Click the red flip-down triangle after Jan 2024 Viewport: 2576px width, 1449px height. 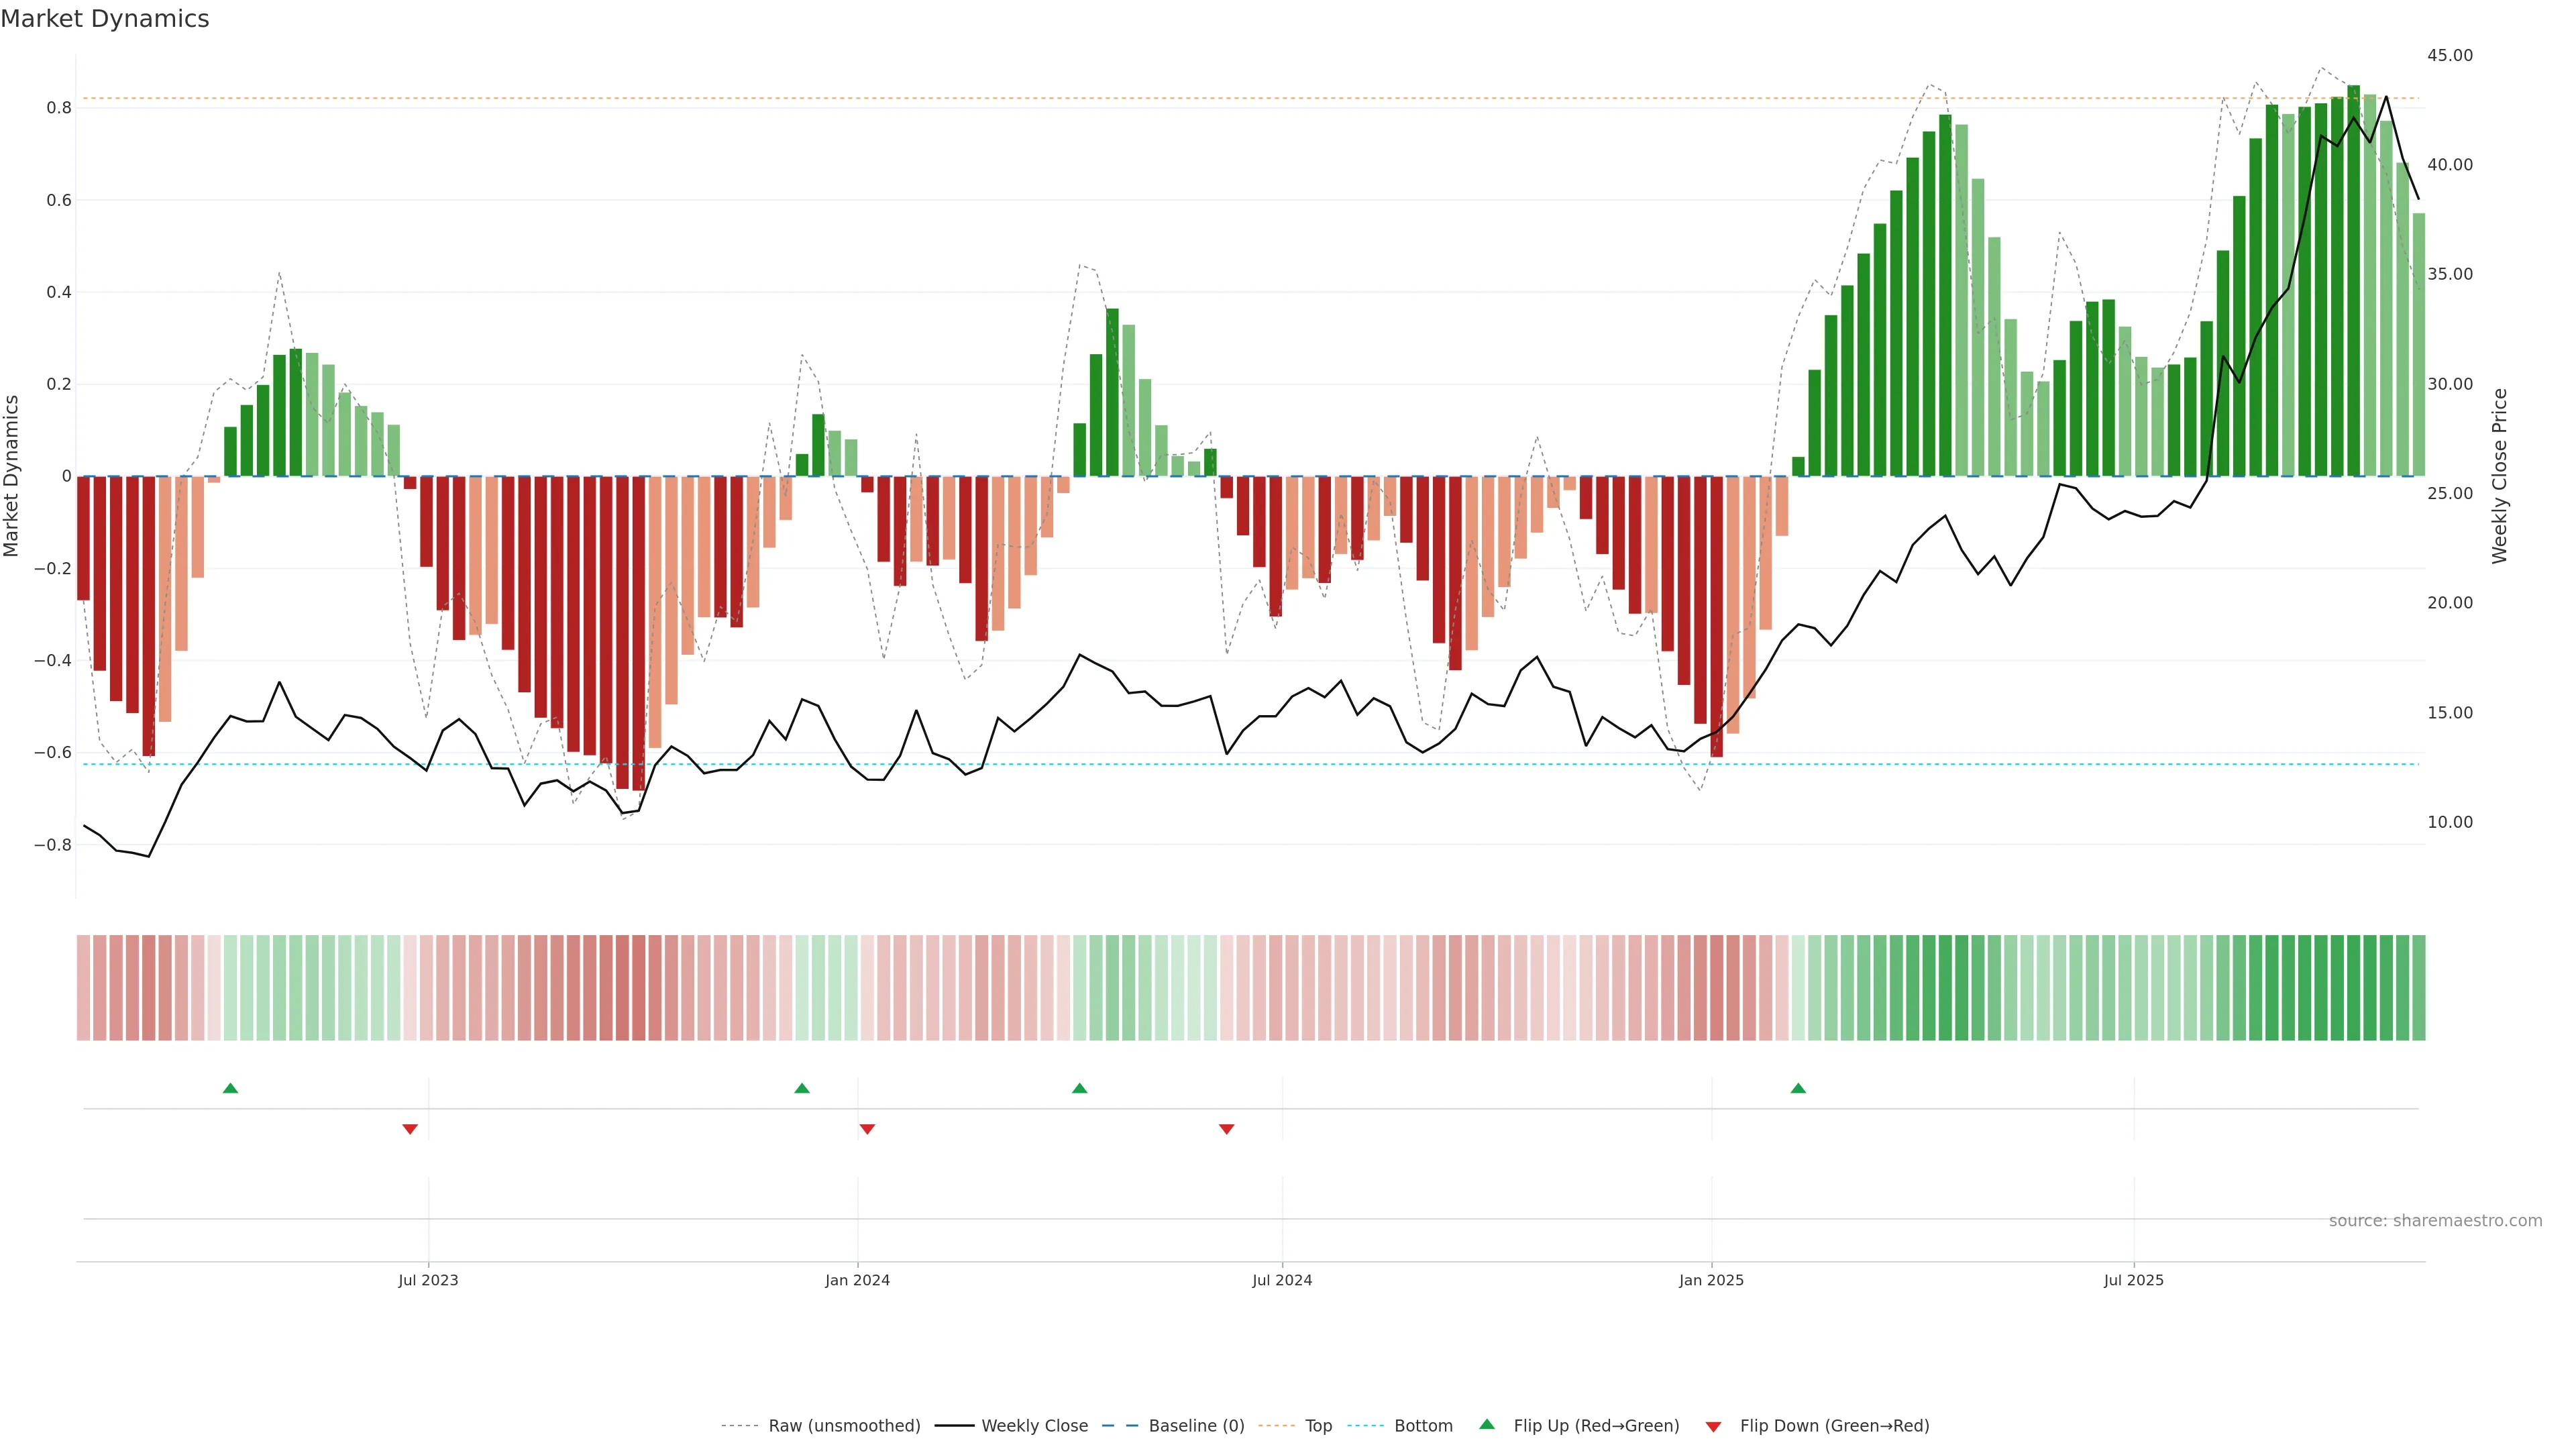(x=867, y=1129)
